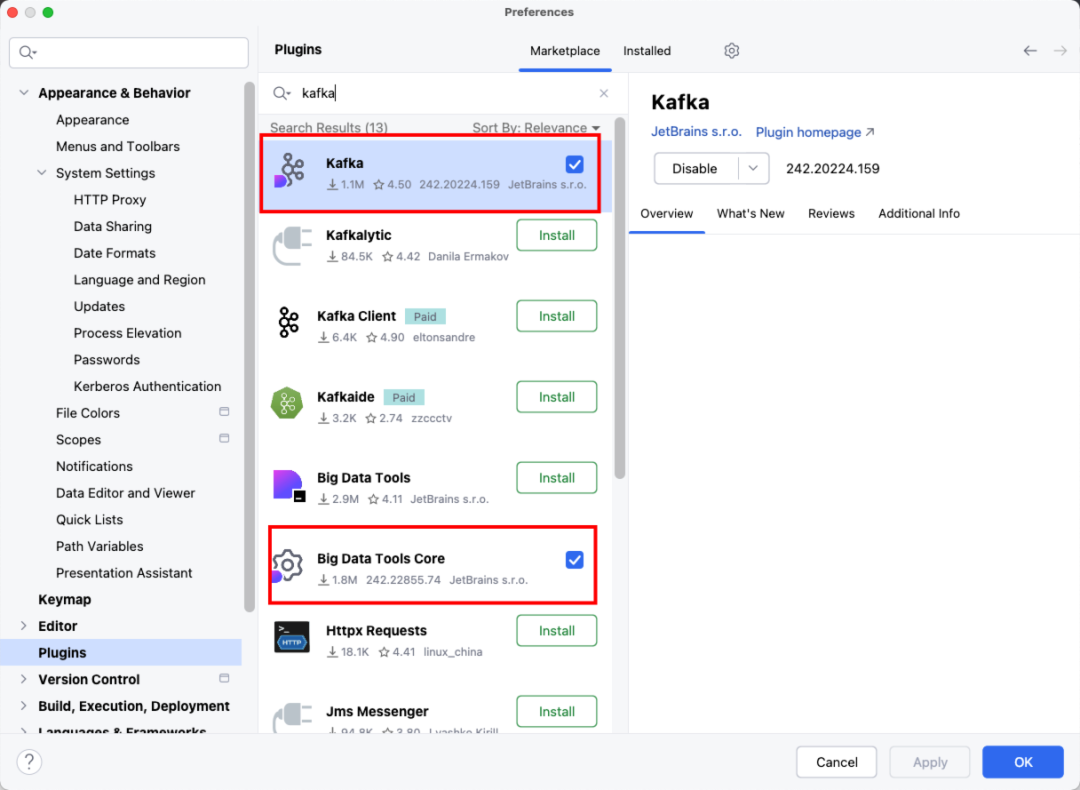Click the settings tree vertical scrollbar
Screen dimensions: 1080x790
coord(249,346)
